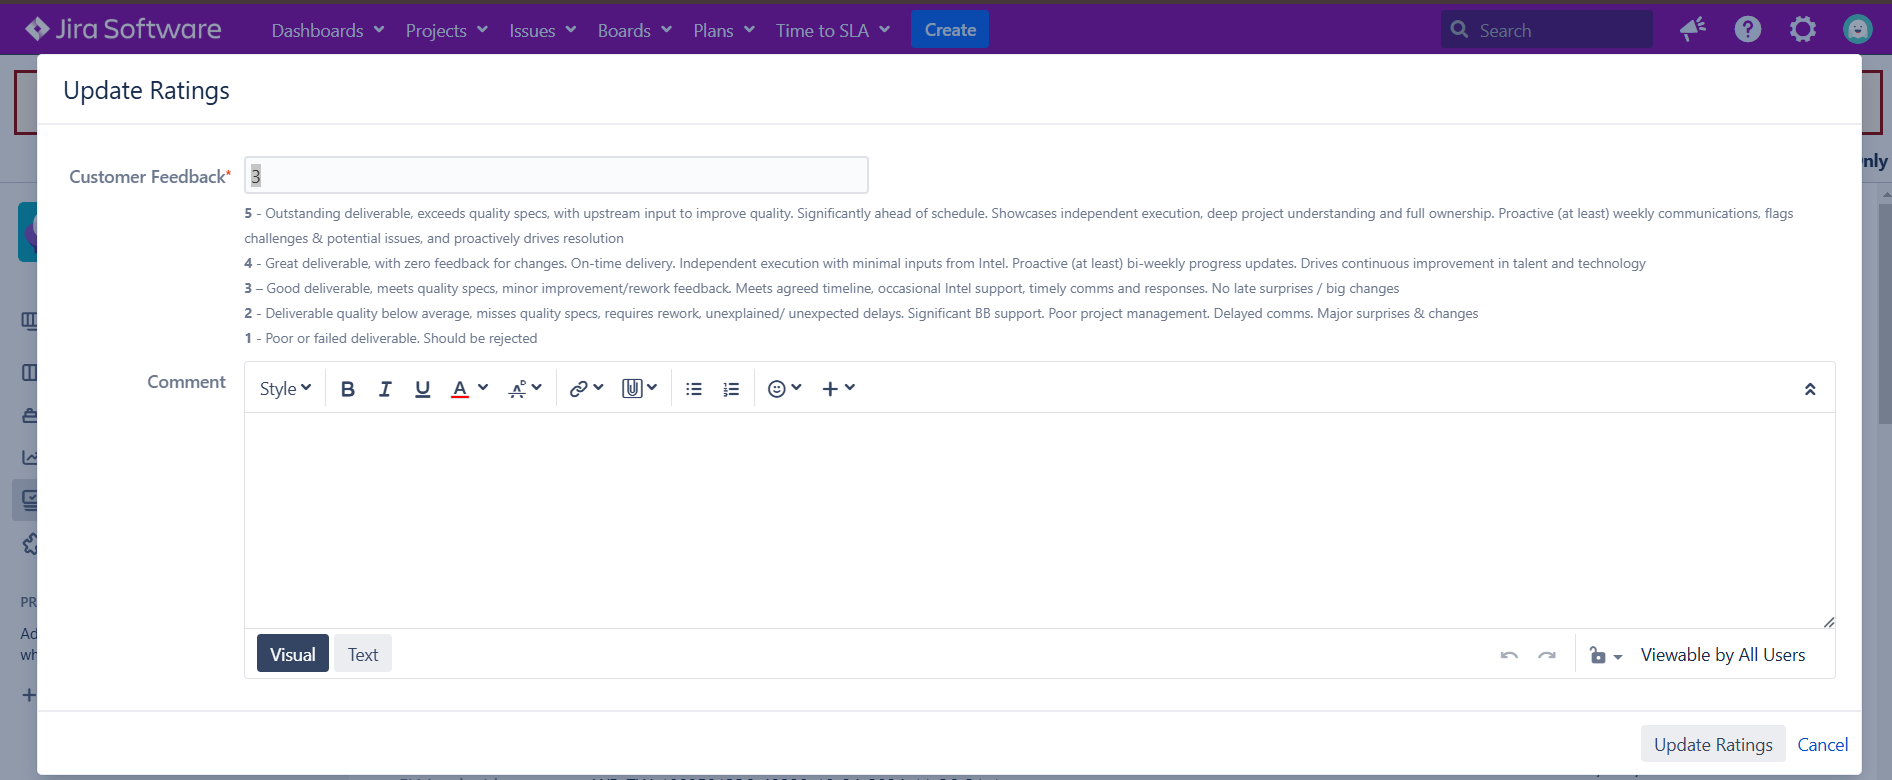1892x780 pixels.
Task: Open Jira administration gear icon
Action: 1803,29
